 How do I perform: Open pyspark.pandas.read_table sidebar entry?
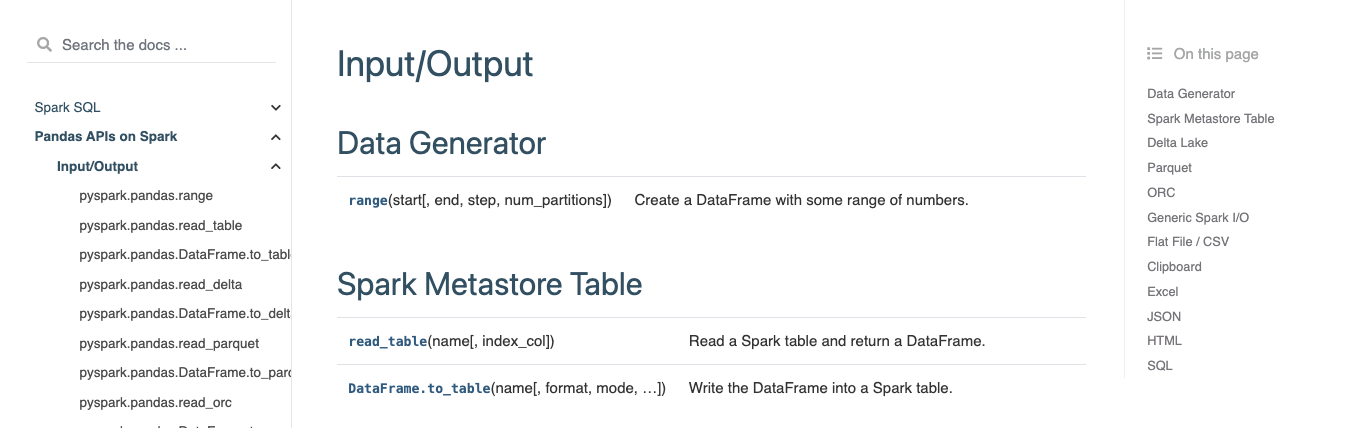point(160,226)
